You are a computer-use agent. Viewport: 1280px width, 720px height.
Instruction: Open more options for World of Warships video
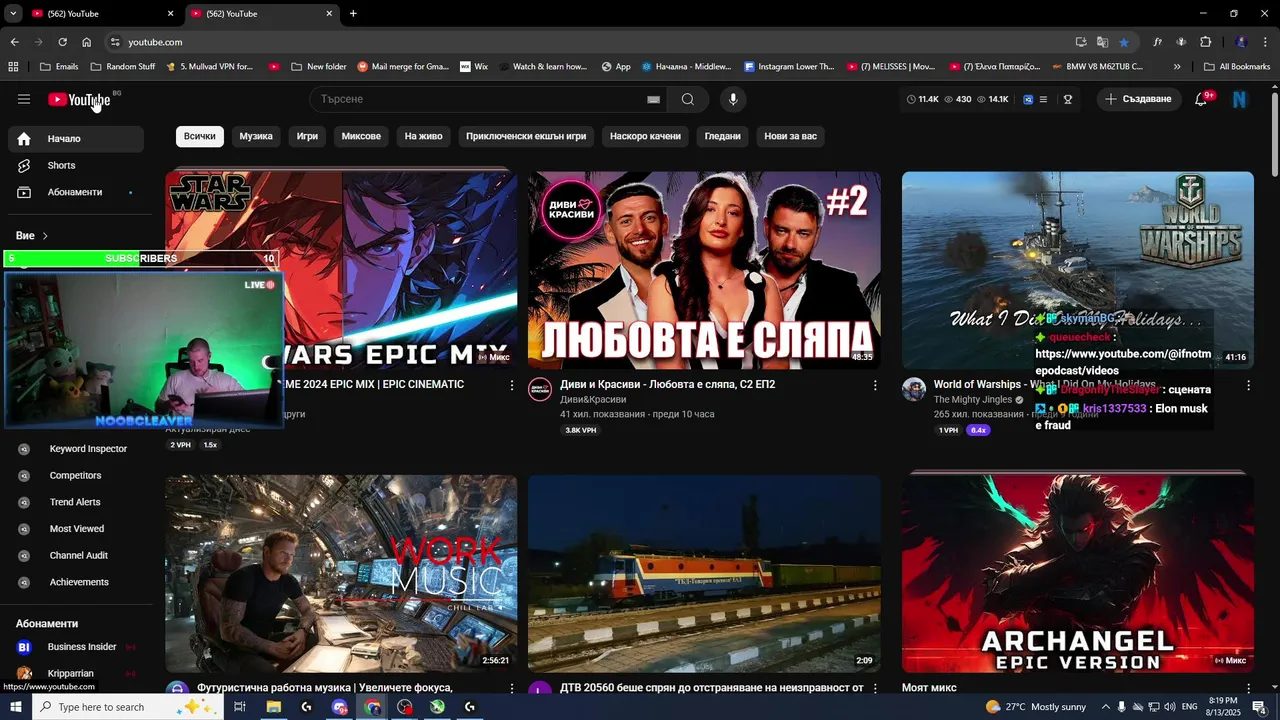(1248, 385)
